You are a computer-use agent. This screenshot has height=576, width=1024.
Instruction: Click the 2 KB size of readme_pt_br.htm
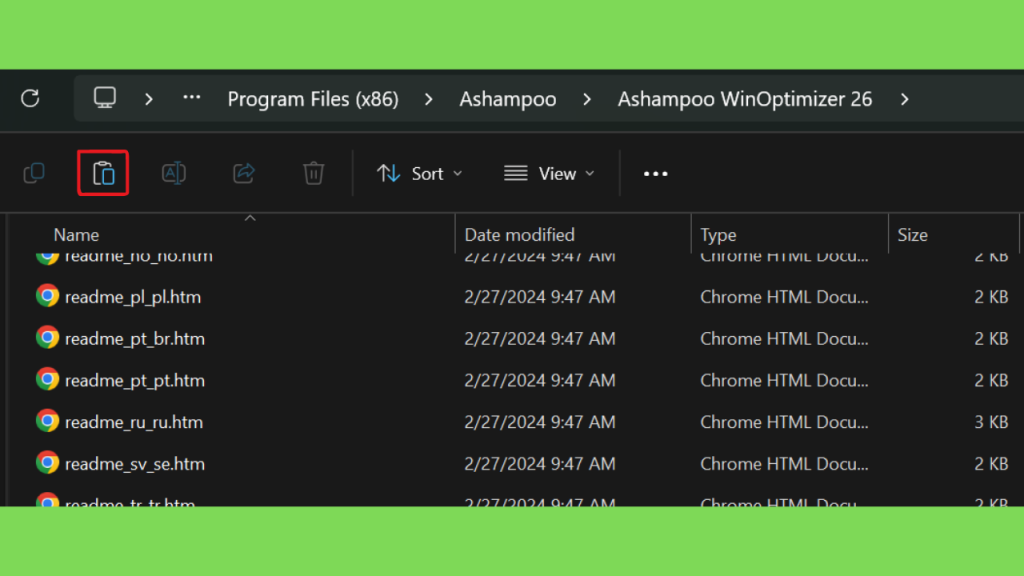[991, 339]
